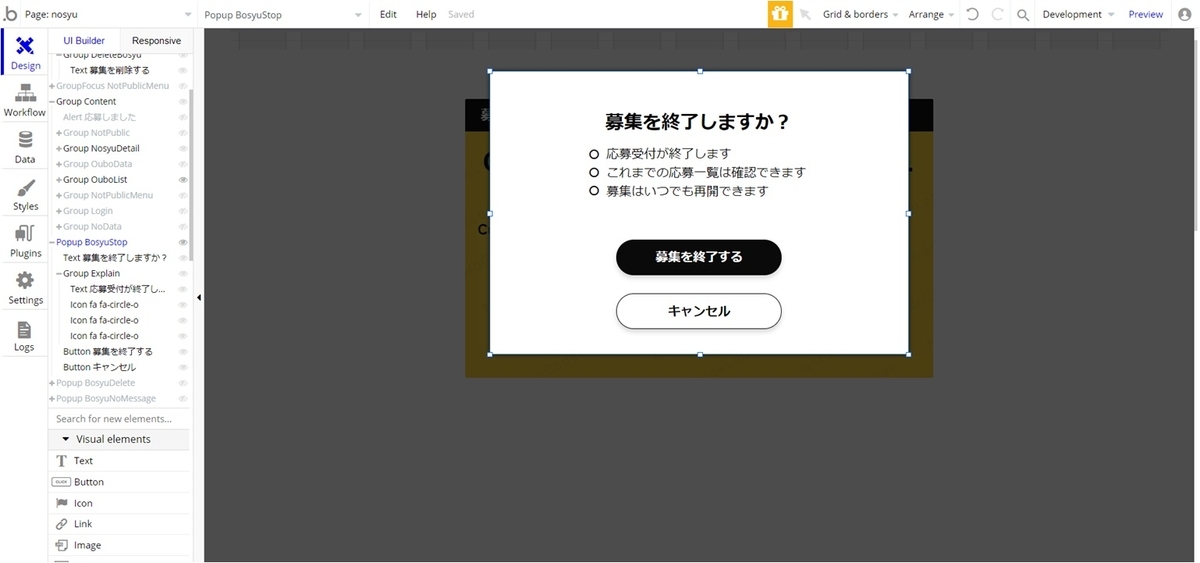This screenshot has width=1200, height=563.
Task: Select Text 募集を終了しますか？ in the tree
Action: [115, 258]
